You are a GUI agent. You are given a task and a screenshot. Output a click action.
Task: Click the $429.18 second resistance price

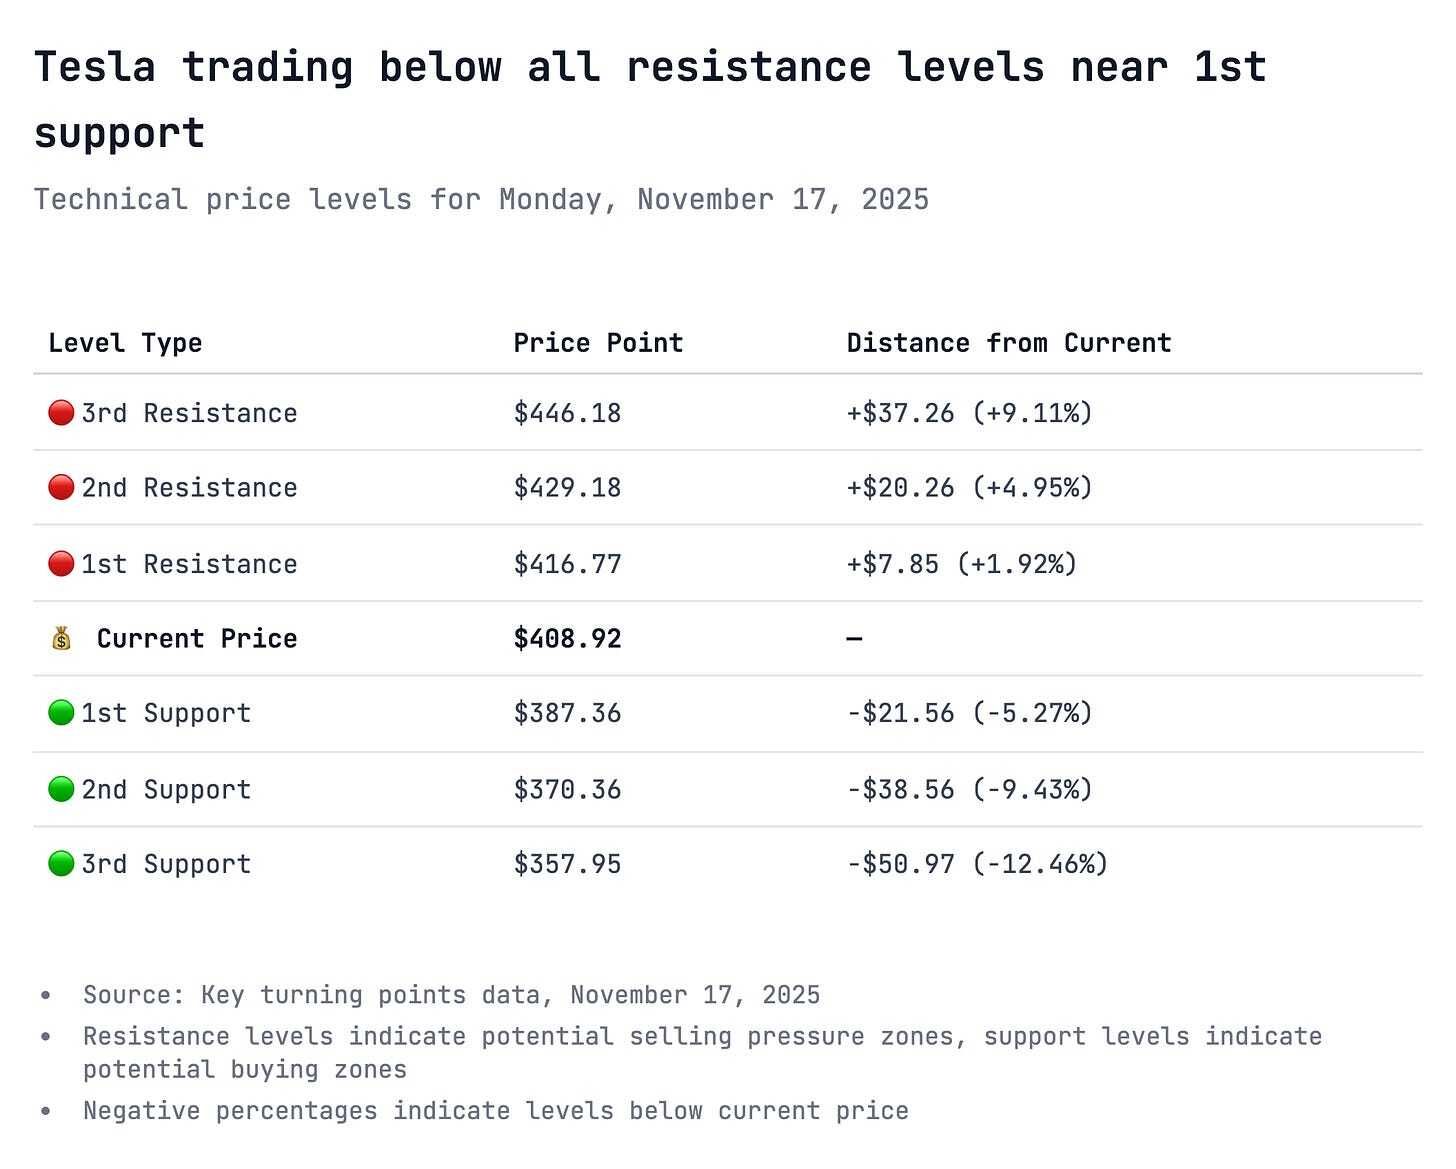[x=567, y=488]
